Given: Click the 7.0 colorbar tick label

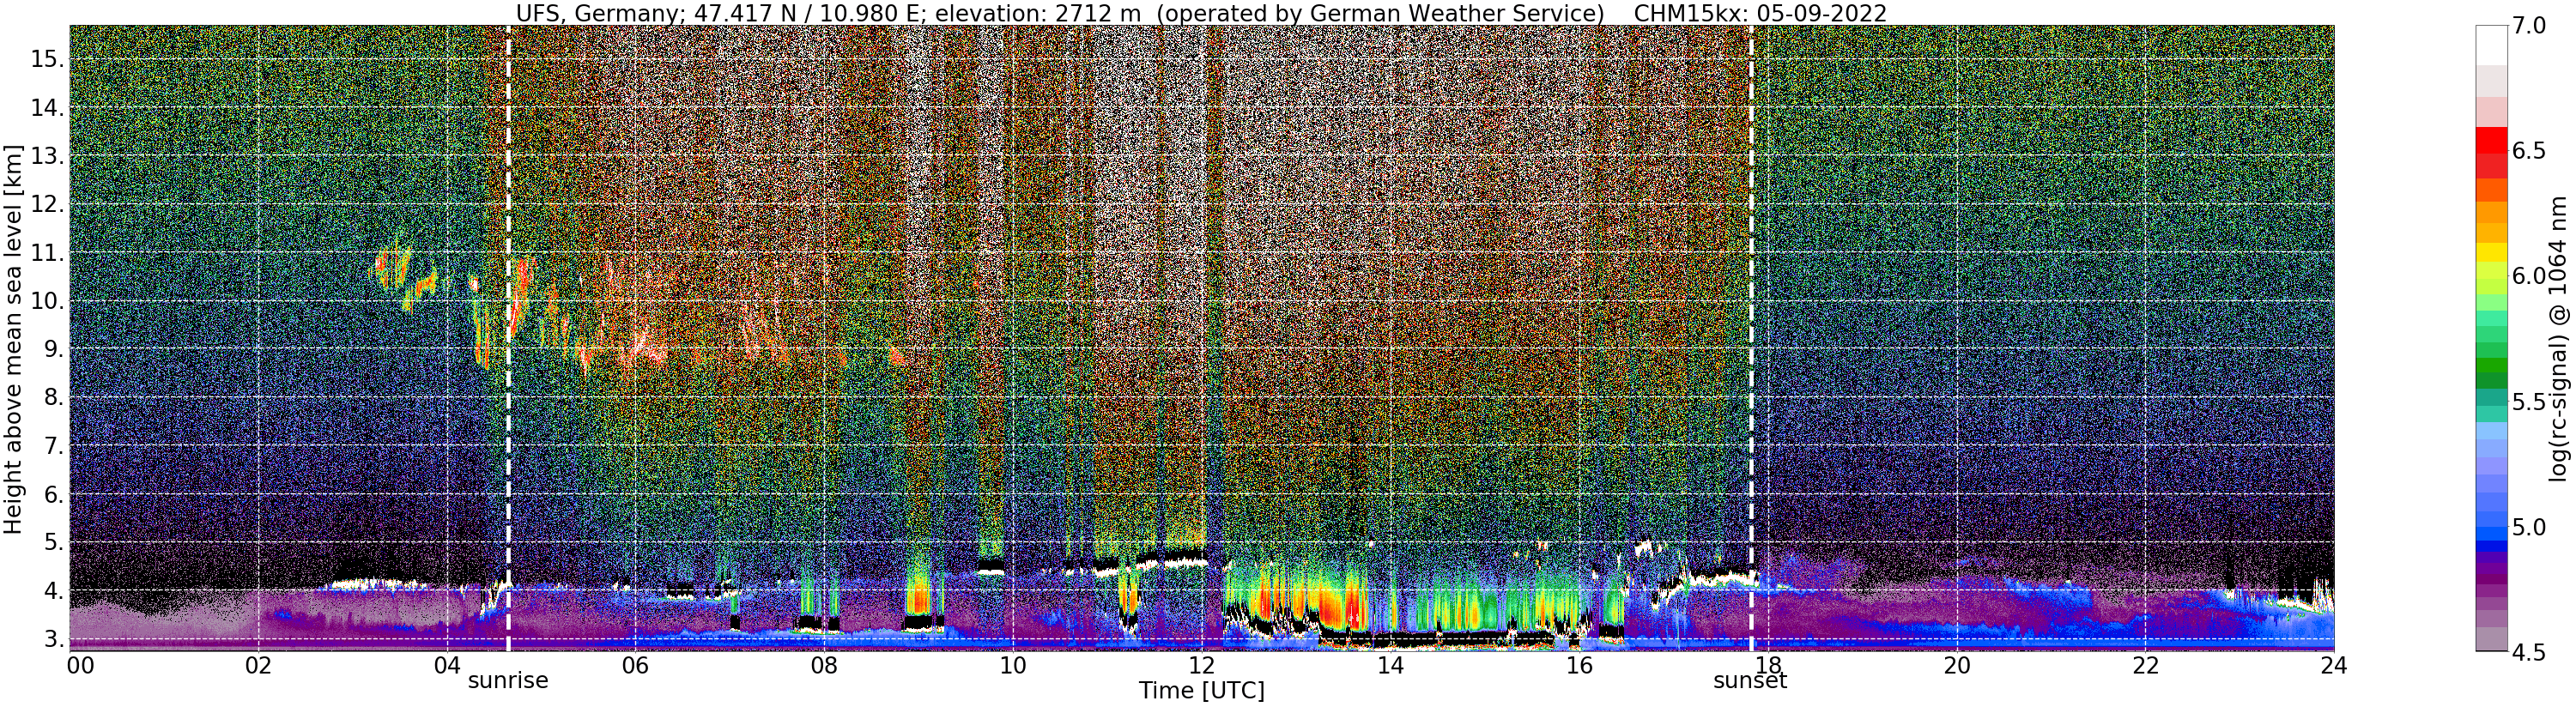Looking at the screenshot, I should [x=2529, y=26].
